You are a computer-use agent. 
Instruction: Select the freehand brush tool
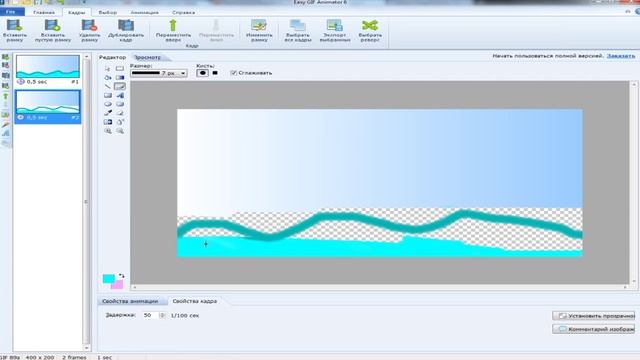[x=120, y=87]
